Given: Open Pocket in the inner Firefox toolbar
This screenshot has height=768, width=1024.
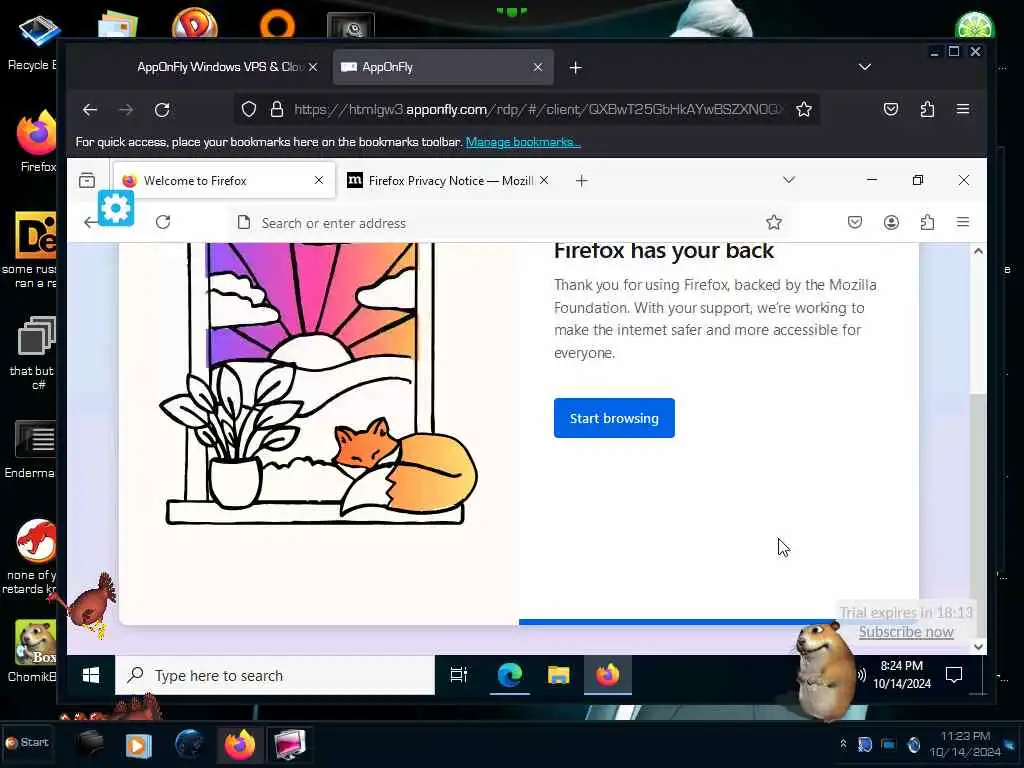Looking at the screenshot, I should coord(855,223).
